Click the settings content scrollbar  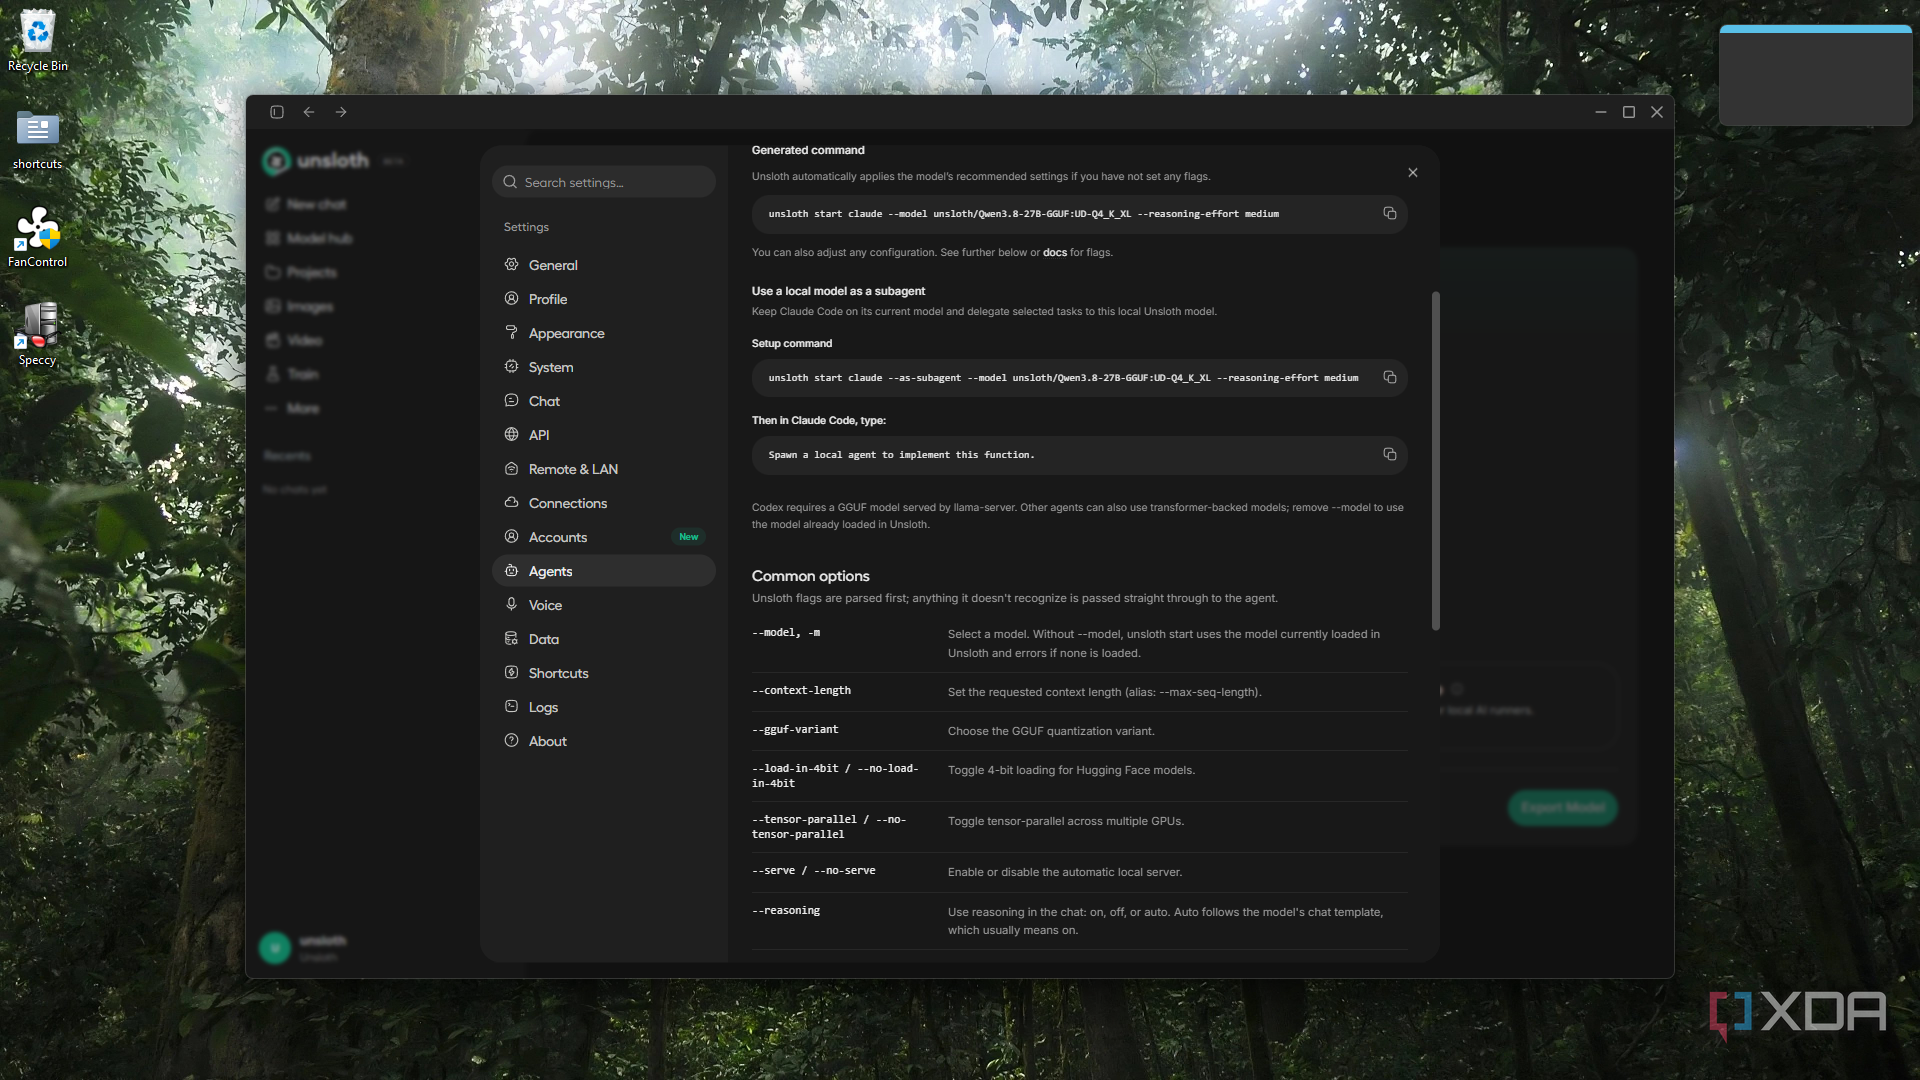[x=1436, y=461]
